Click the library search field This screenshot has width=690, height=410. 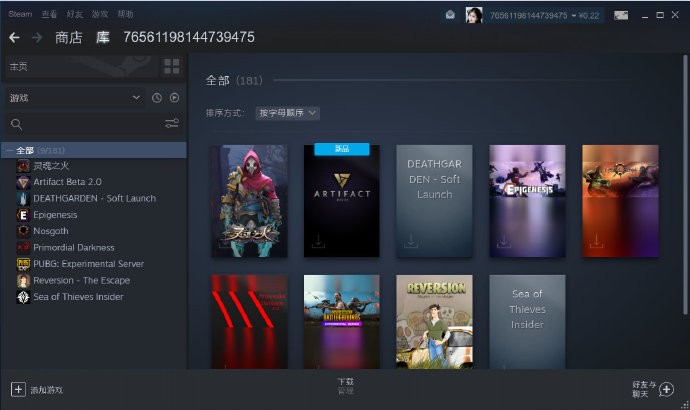[85, 124]
